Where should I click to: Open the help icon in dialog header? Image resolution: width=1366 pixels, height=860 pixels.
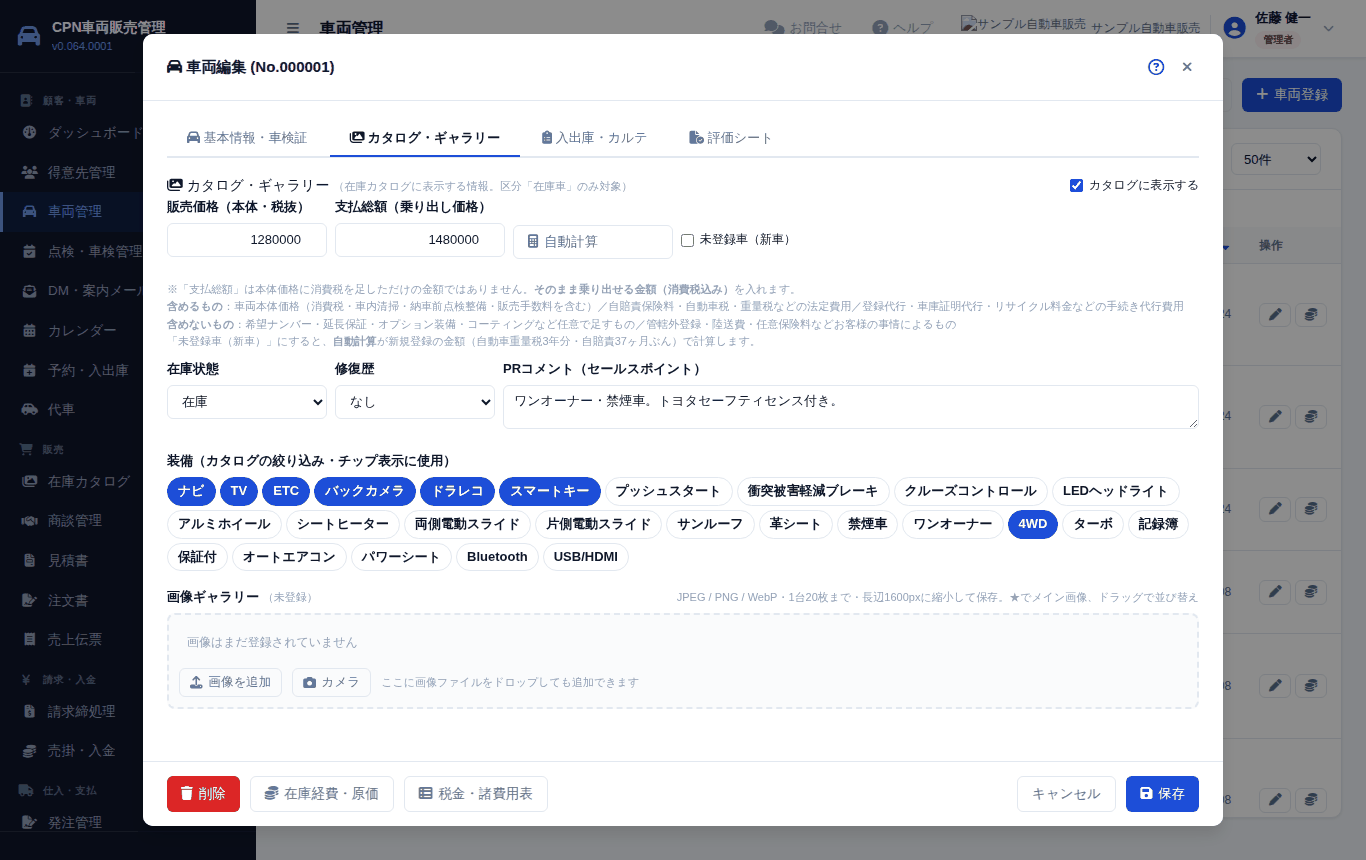tap(1156, 67)
